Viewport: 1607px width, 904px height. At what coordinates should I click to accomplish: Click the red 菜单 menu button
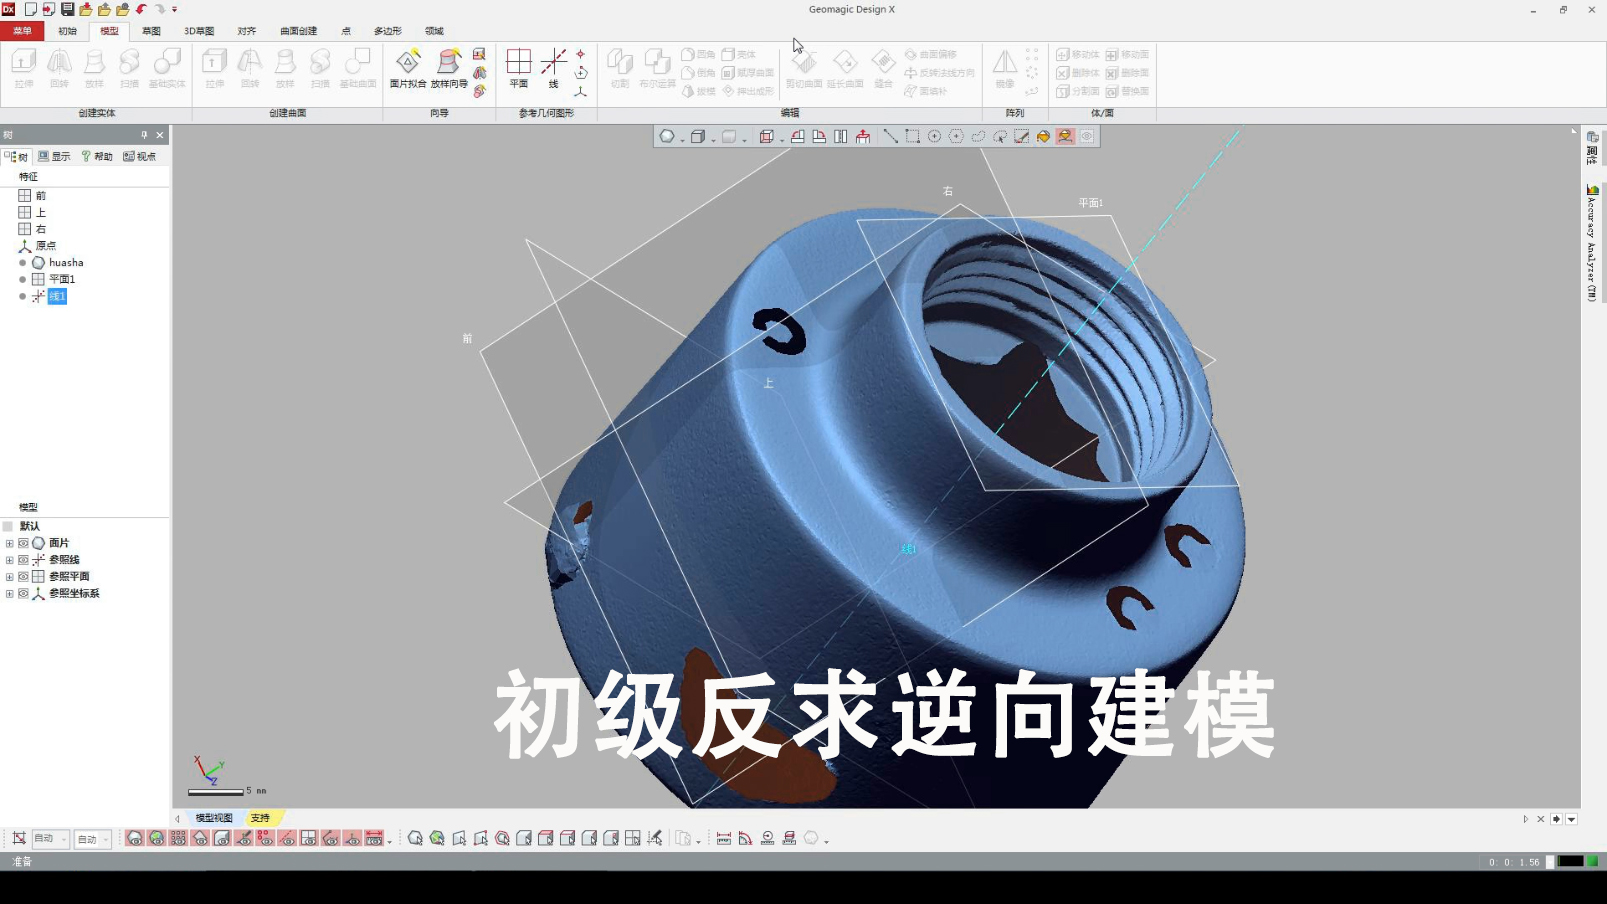pyautogui.click(x=22, y=31)
